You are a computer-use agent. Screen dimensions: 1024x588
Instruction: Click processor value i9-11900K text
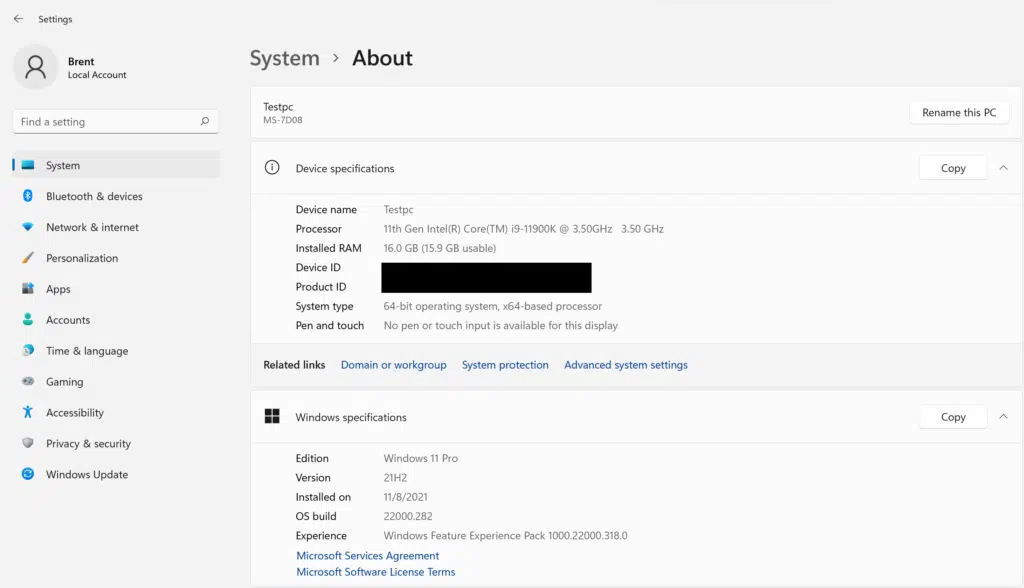(523, 229)
